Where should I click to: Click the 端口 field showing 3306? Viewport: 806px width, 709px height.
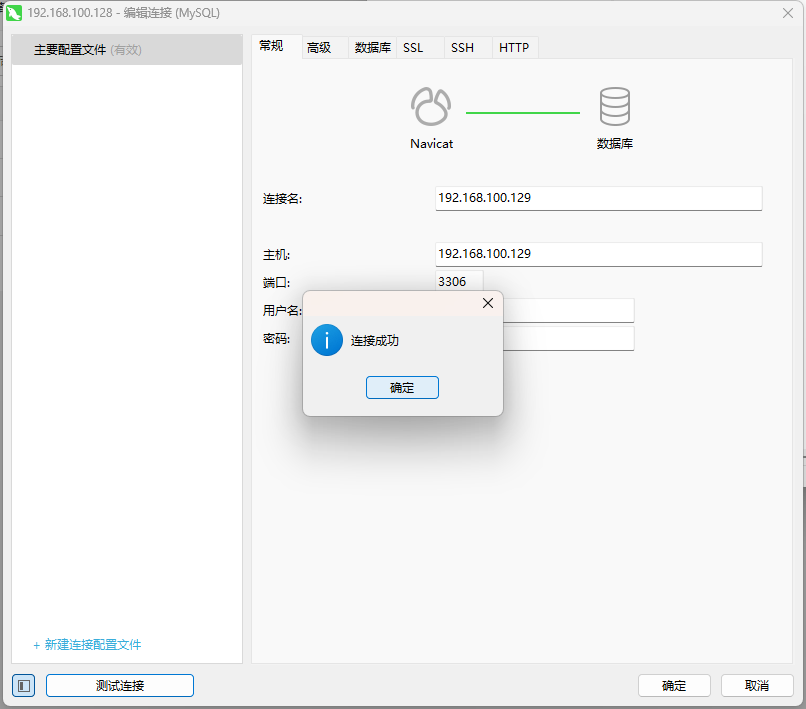pyautogui.click(x=459, y=282)
